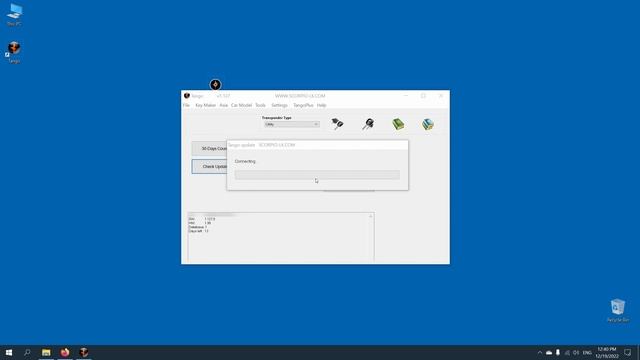Click the USB device tray icon
The width and height of the screenshot is (640, 360).
click(558, 353)
